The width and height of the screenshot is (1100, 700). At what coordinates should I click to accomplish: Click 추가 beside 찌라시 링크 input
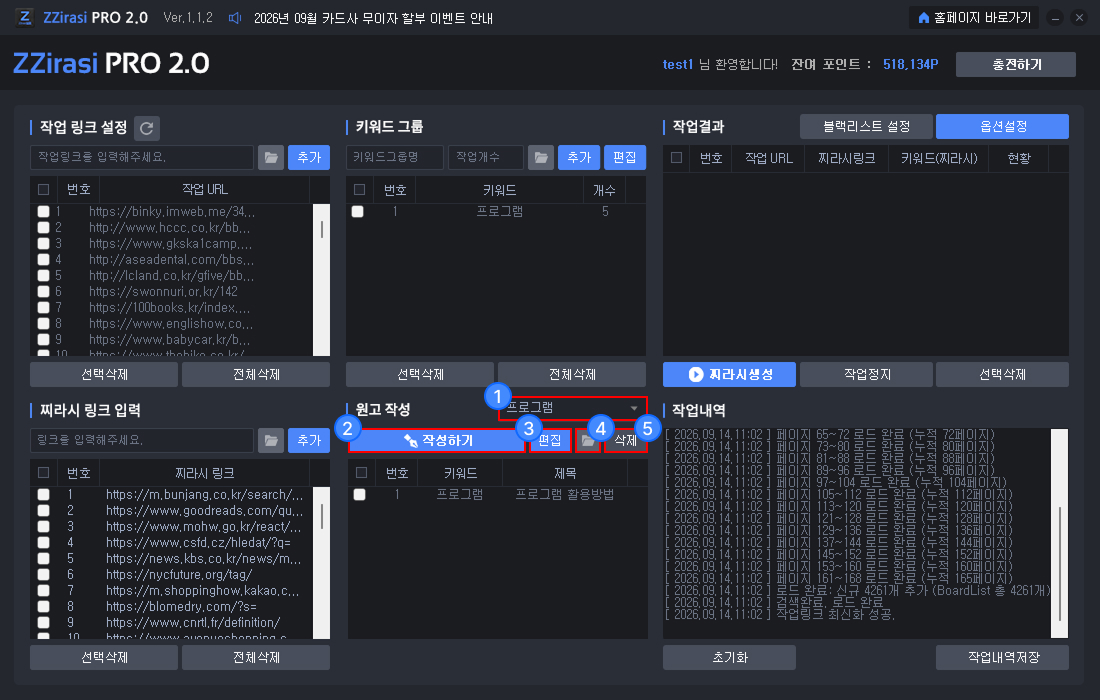[x=309, y=440]
